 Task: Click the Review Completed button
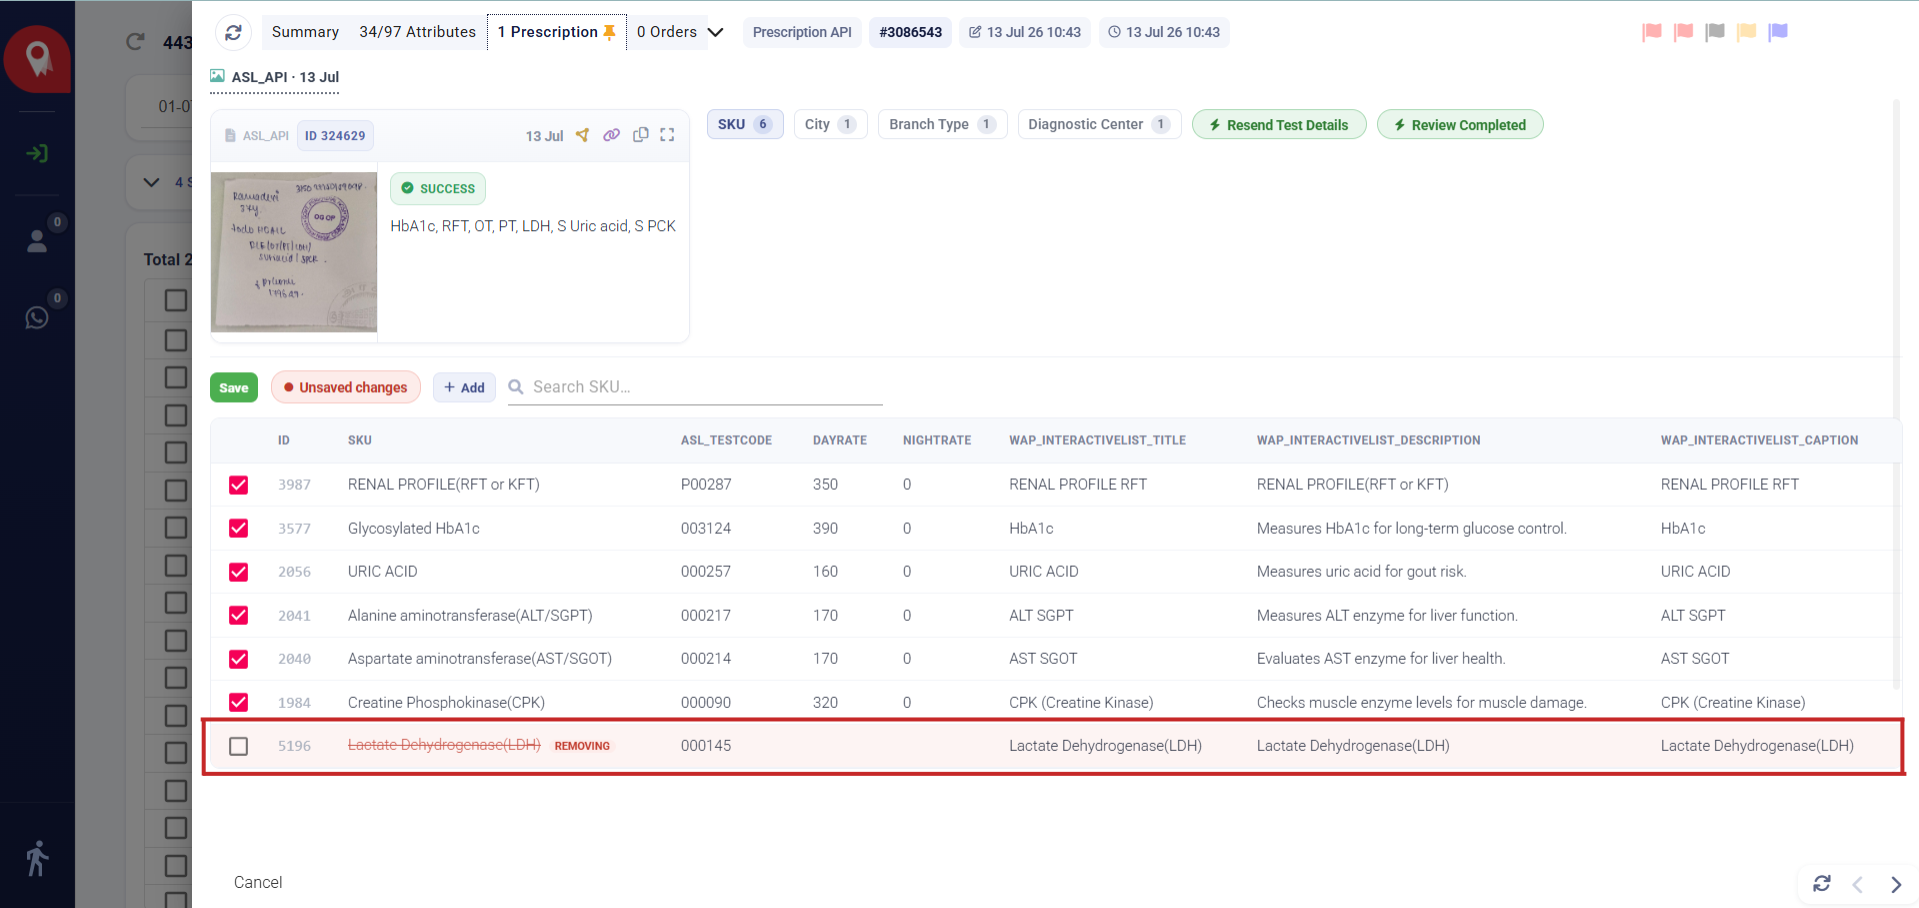point(1460,125)
